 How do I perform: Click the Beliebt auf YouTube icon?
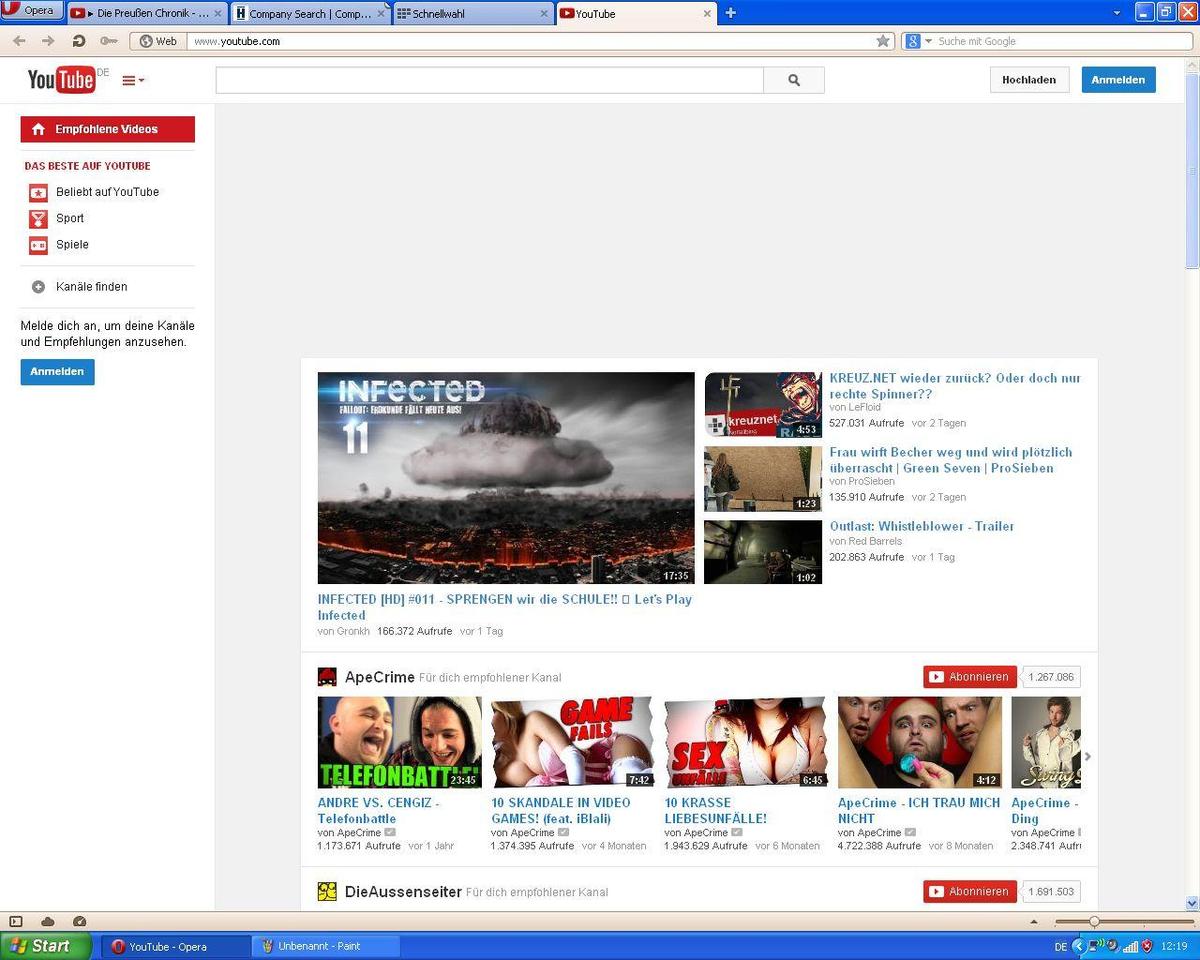point(38,192)
